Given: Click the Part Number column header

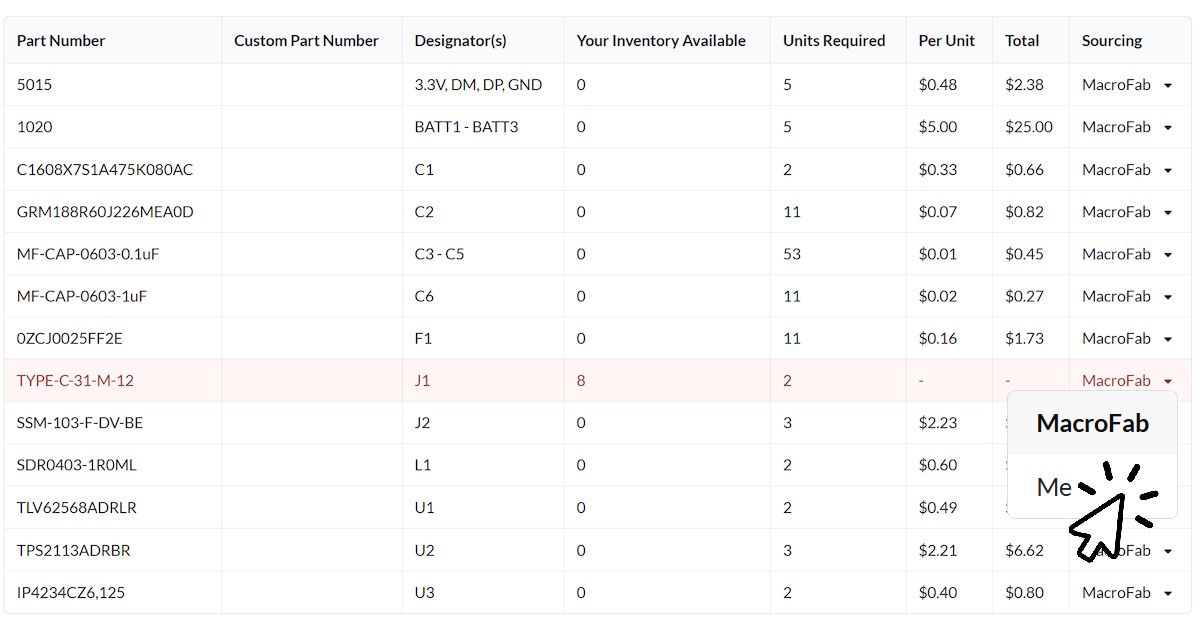Looking at the screenshot, I should tap(61, 41).
